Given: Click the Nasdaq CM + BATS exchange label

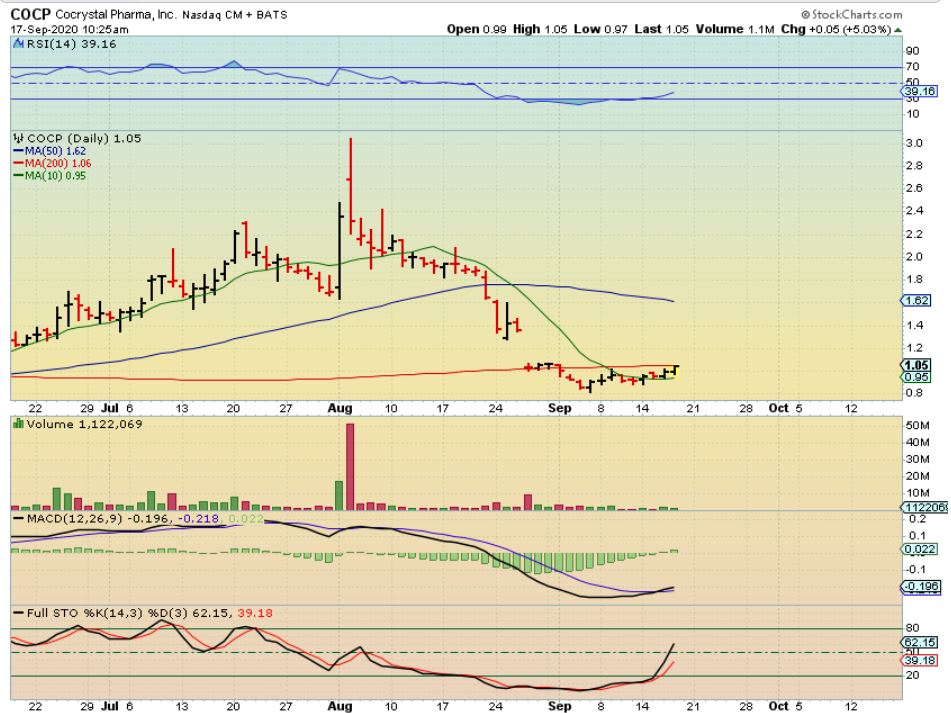Looking at the screenshot, I should pos(235,15).
